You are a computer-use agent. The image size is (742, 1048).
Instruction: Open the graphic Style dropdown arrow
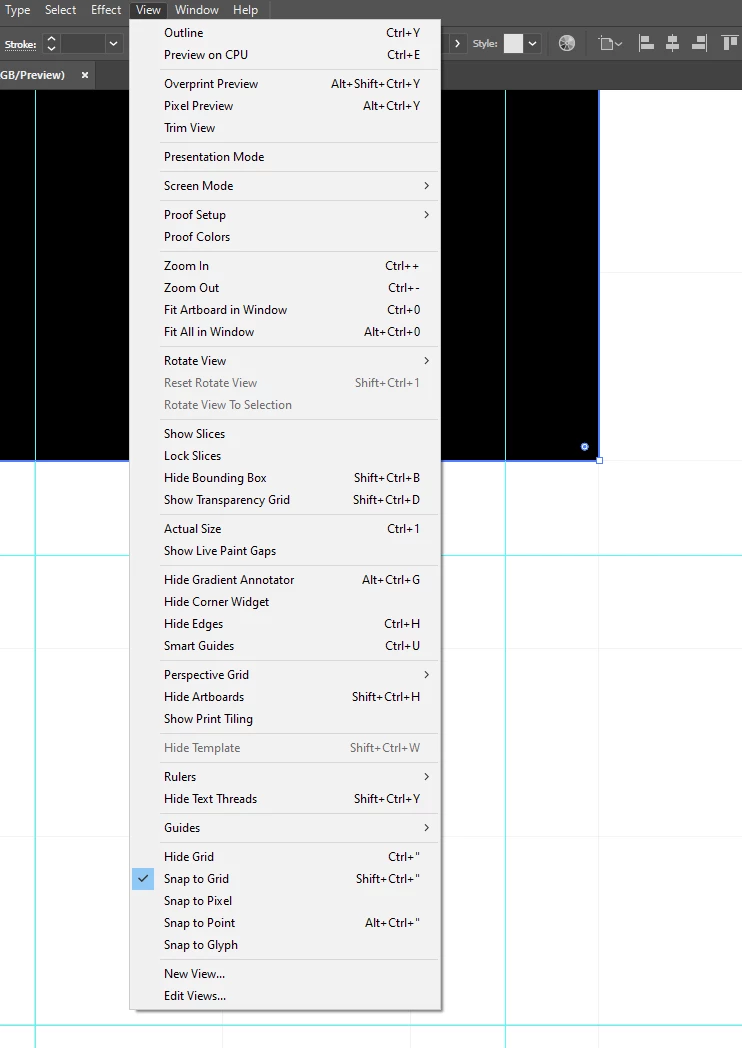[532, 43]
